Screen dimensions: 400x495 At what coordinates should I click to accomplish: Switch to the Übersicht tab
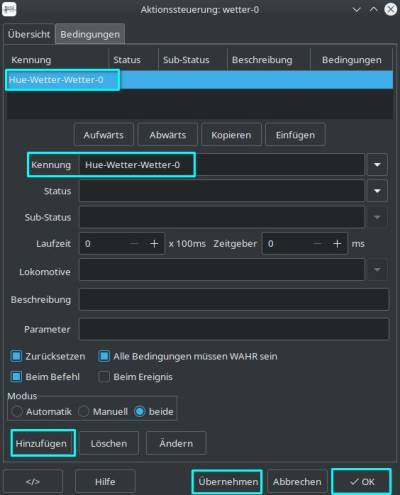click(x=29, y=34)
